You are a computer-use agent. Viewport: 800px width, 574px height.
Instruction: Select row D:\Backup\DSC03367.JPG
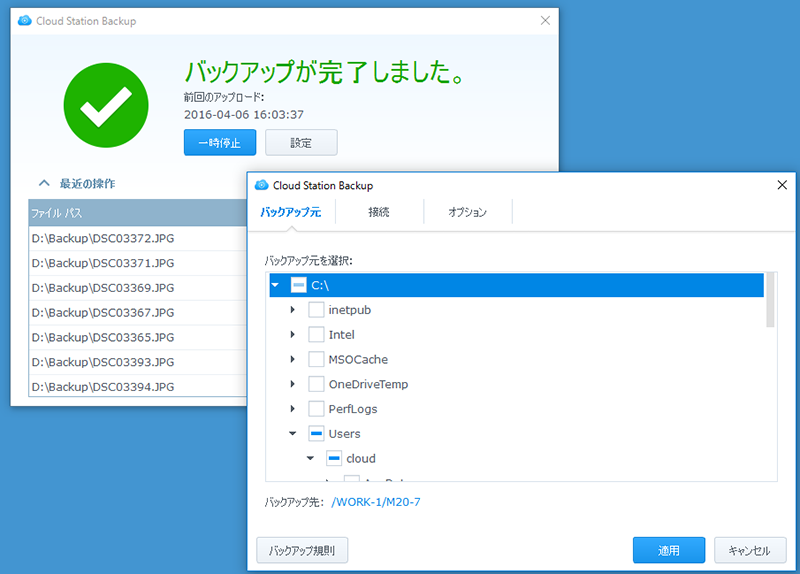[x=138, y=312]
